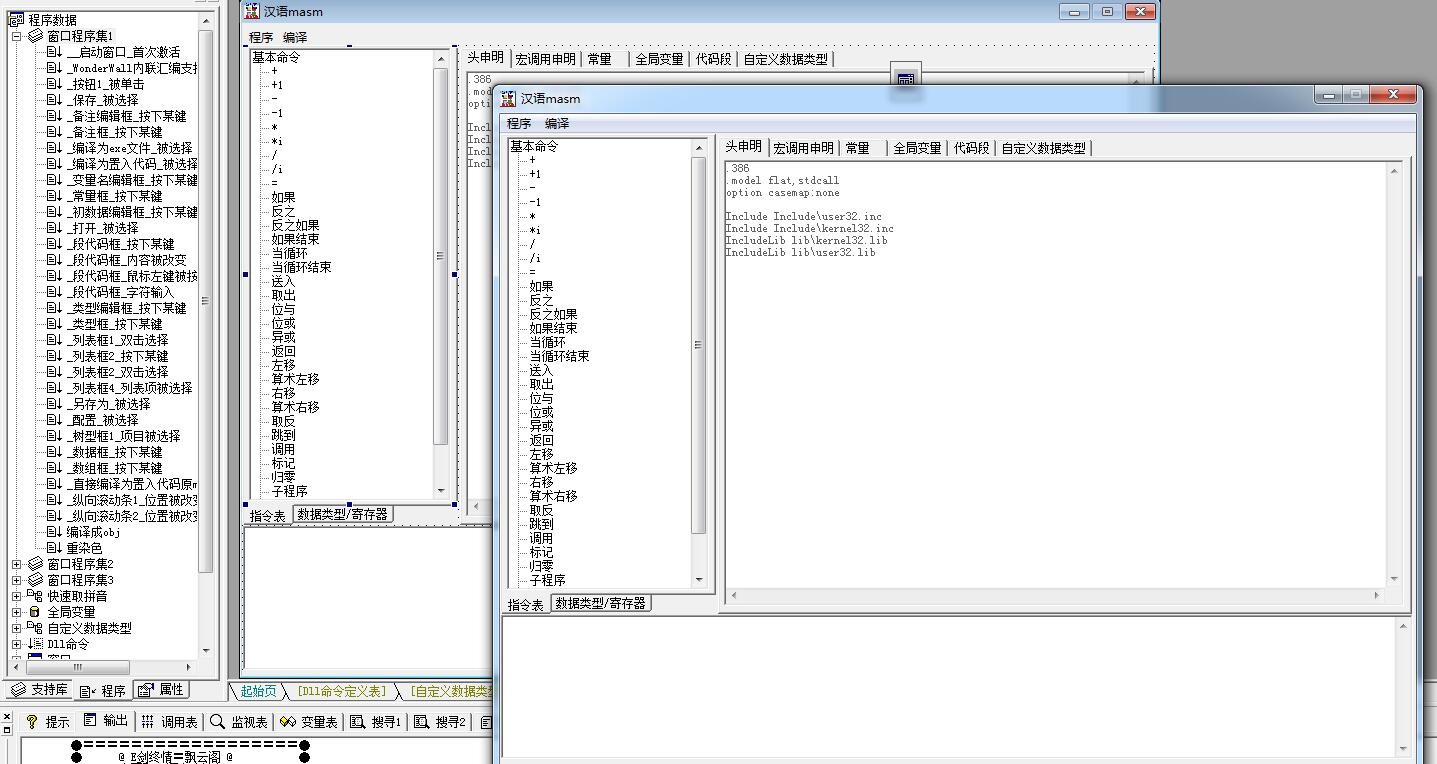Click the 程序数据 root icon in tree
1437x764 pixels.
tap(16, 20)
